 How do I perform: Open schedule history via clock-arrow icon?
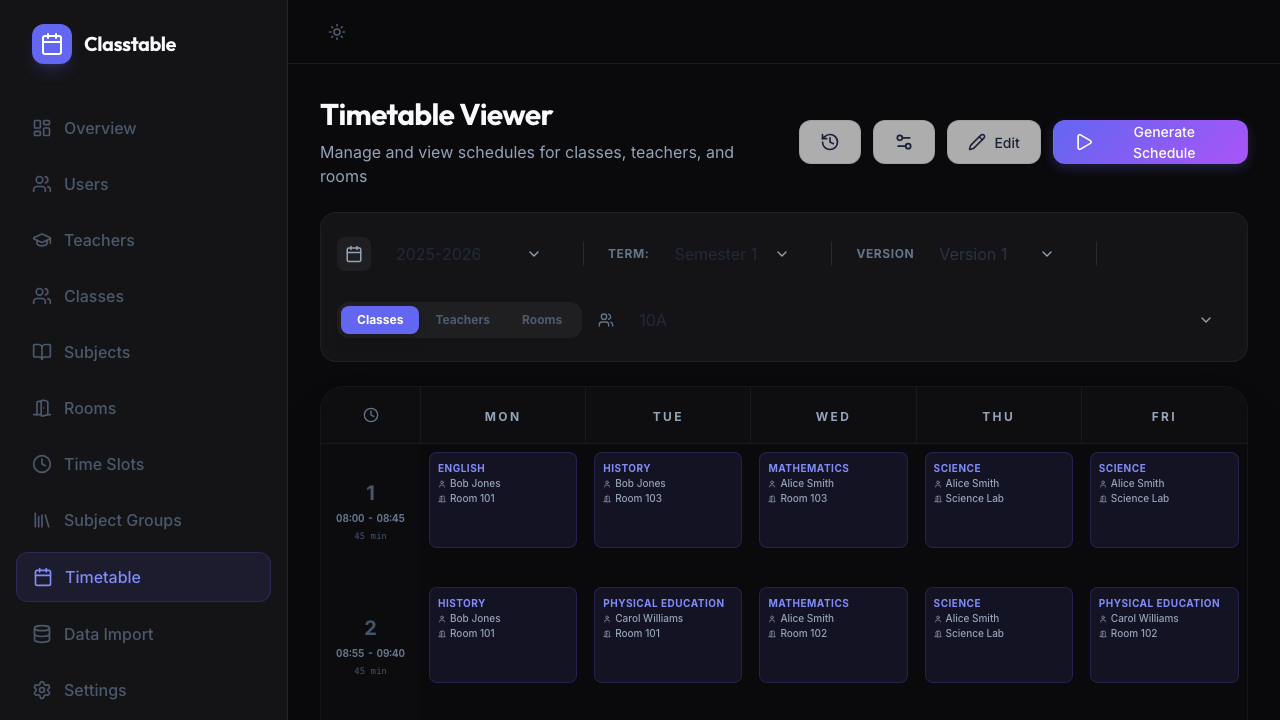tap(829, 141)
